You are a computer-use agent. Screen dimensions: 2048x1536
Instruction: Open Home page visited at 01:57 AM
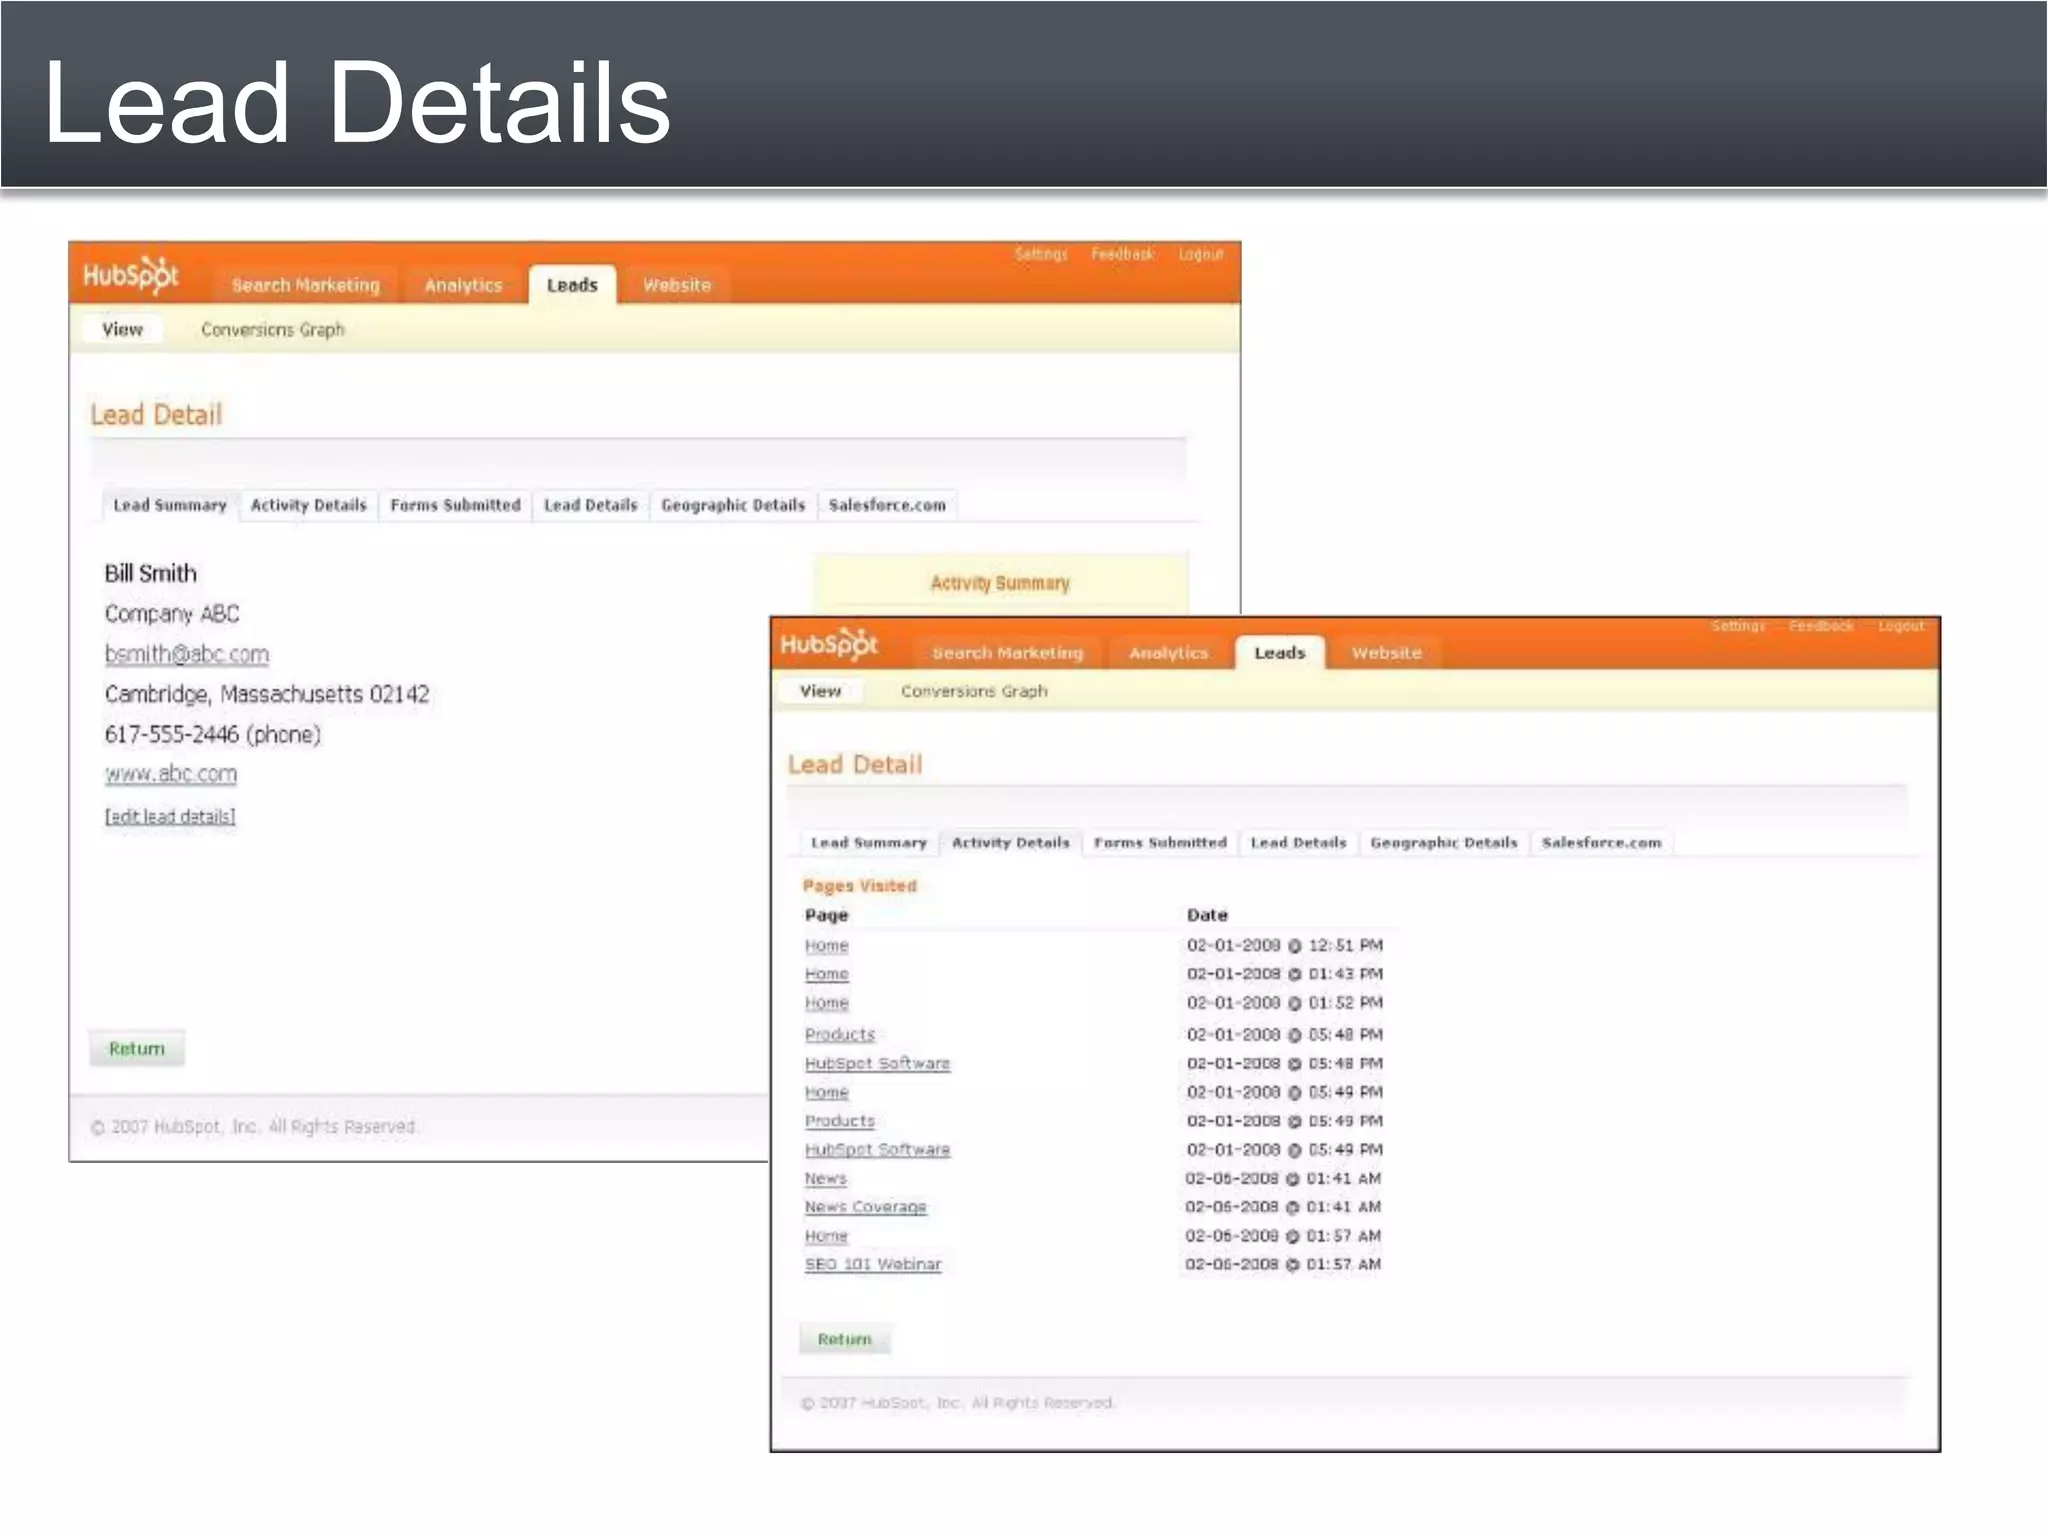coord(826,1236)
